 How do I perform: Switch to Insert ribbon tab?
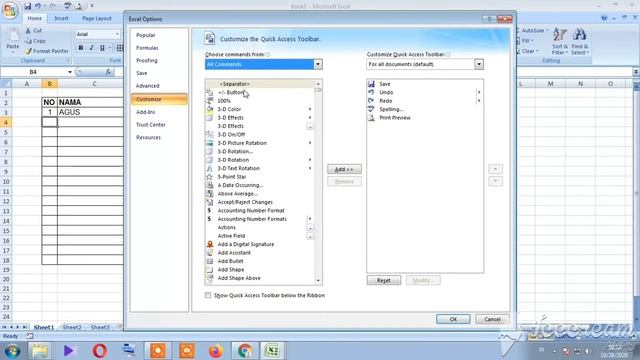61,18
